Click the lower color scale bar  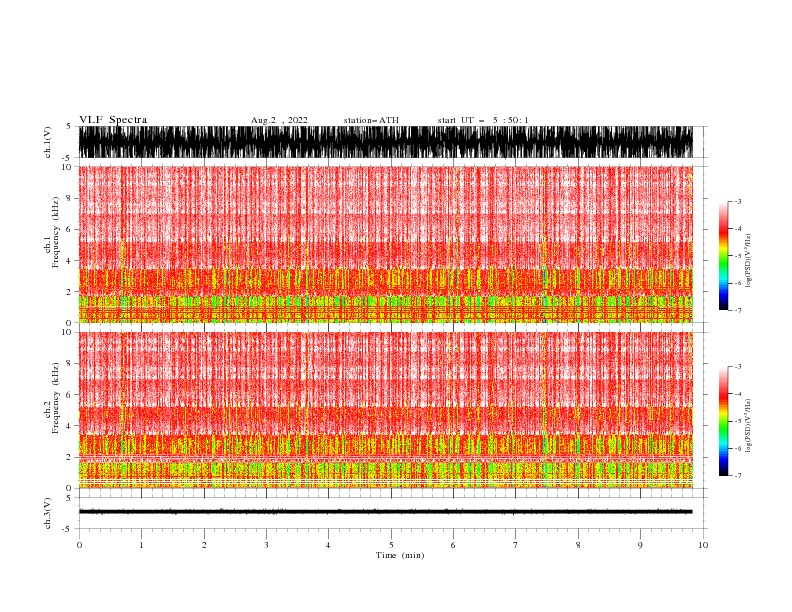coord(723,421)
